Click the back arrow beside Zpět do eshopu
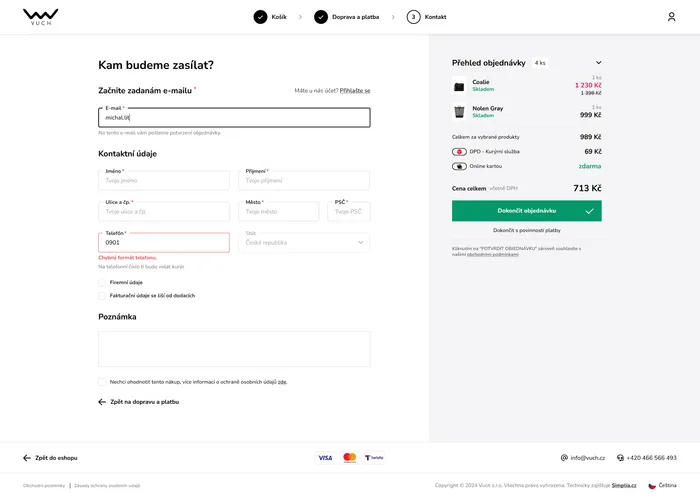This screenshot has width=700, height=498. [x=27, y=458]
